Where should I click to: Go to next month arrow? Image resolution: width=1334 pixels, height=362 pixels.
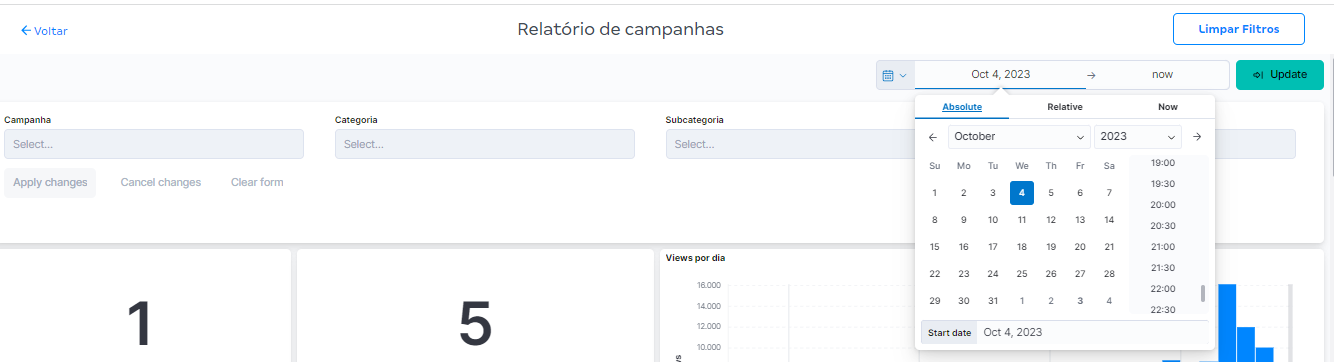click(x=1197, y=137)
